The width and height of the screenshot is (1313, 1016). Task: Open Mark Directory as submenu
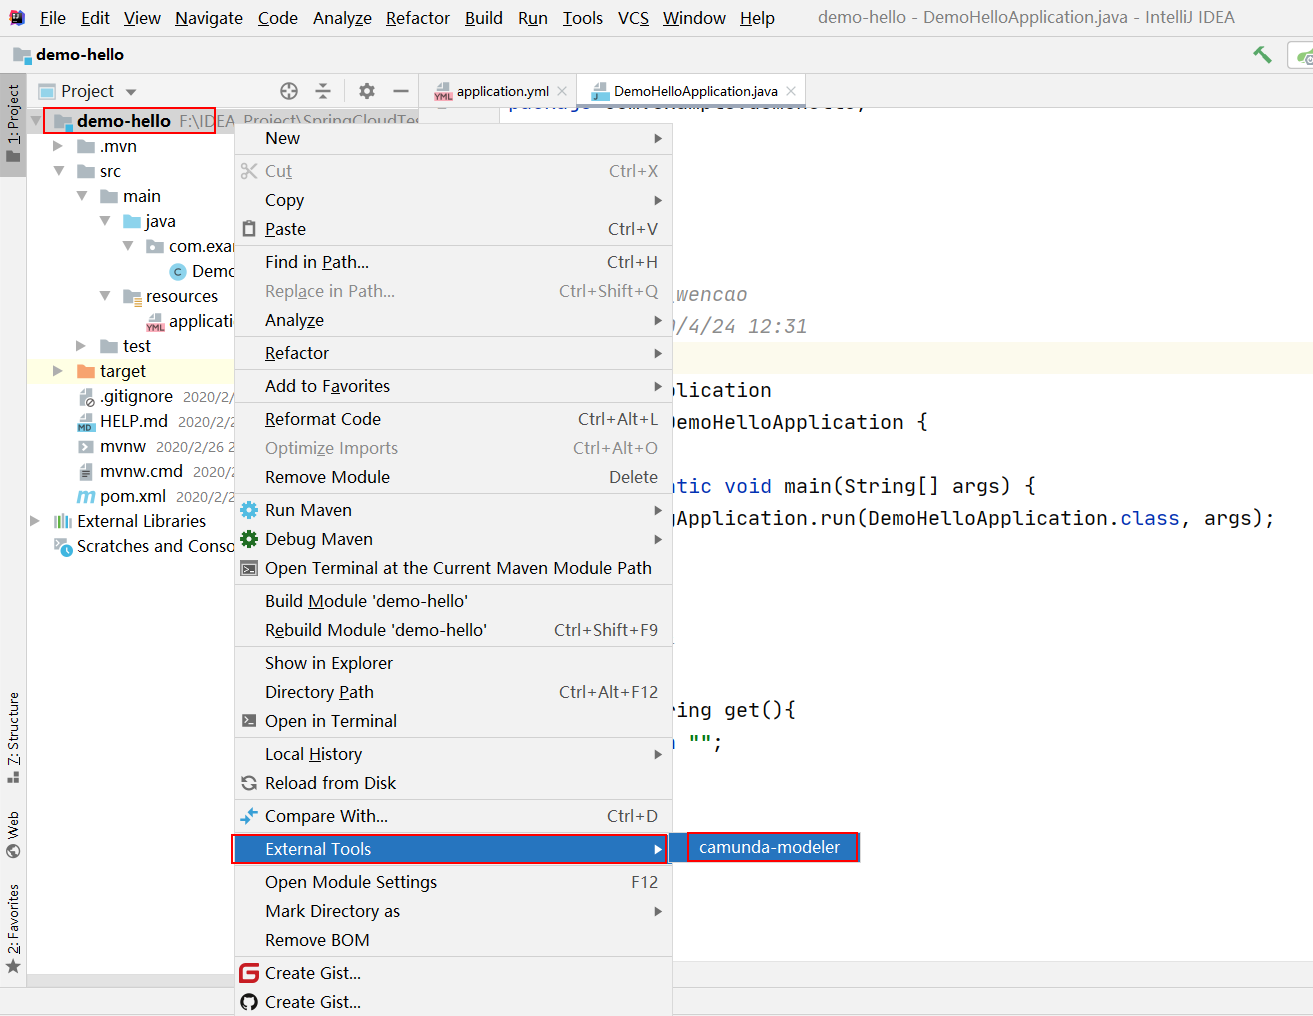(453, 911)
